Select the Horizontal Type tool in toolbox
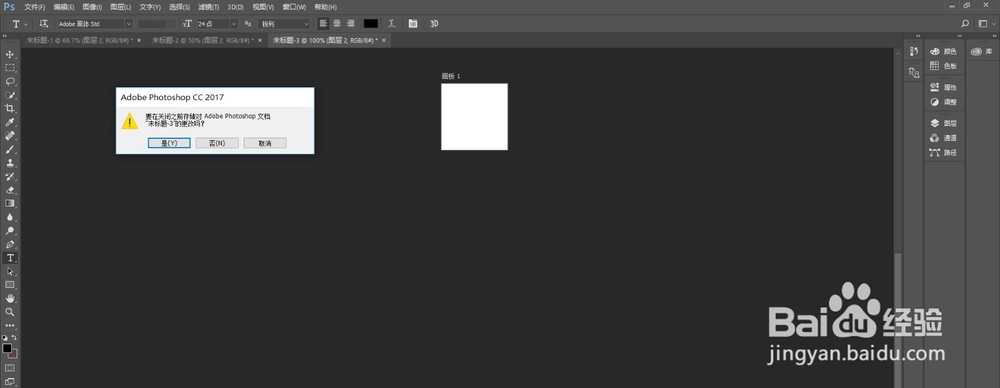The image size is (1000, 388). [10, 258]
